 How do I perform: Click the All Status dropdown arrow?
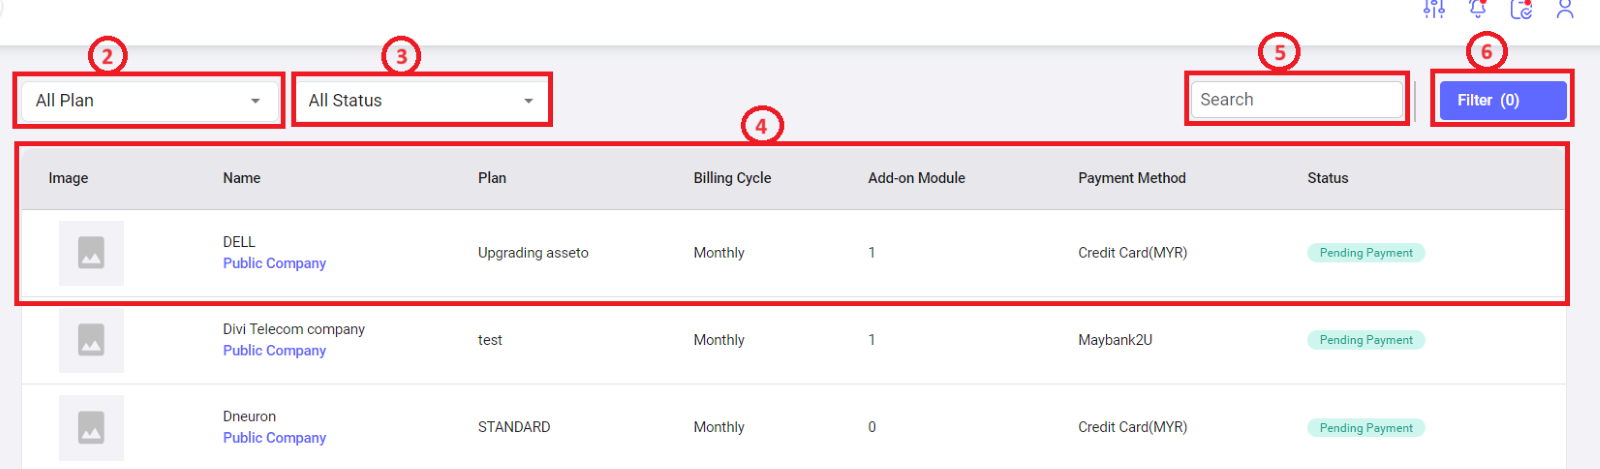[x=529, y=101]
